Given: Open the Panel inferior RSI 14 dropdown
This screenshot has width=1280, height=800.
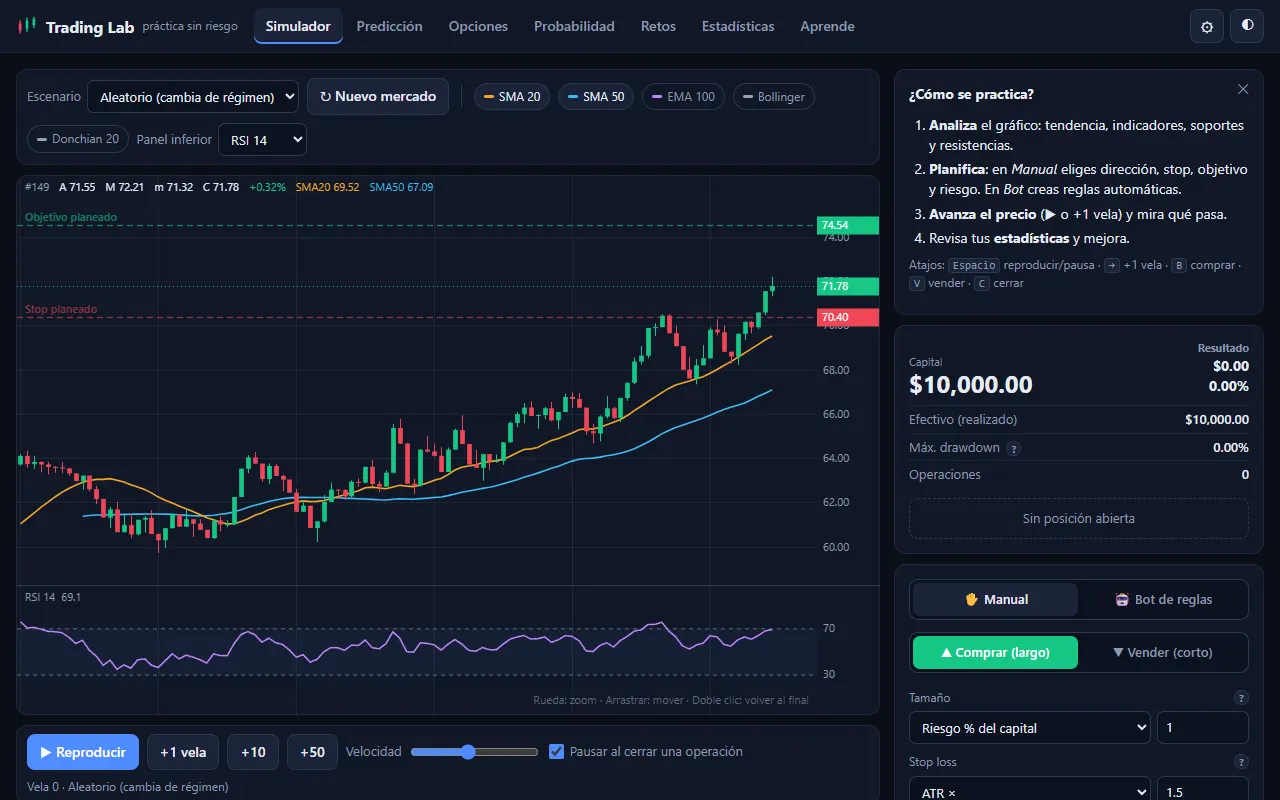Looking at the screenshot, I should point(262,140).
